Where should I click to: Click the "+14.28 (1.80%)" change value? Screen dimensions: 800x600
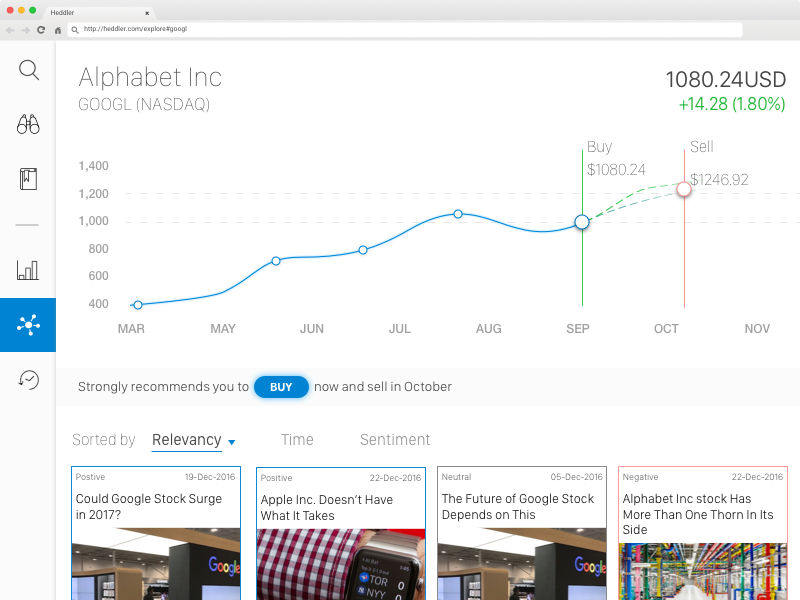point(732,104)
